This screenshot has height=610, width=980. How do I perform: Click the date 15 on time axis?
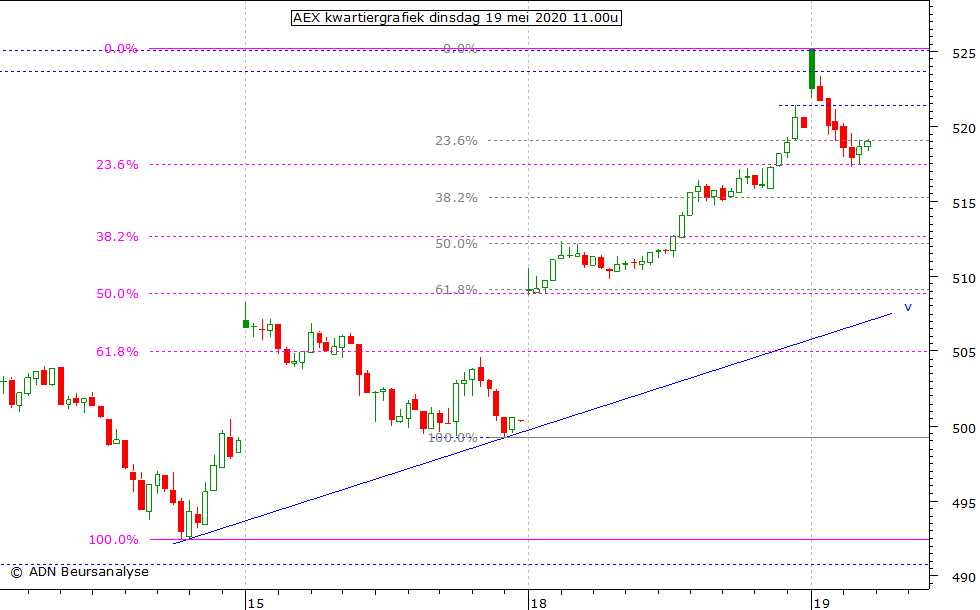[x=255, y=603]
